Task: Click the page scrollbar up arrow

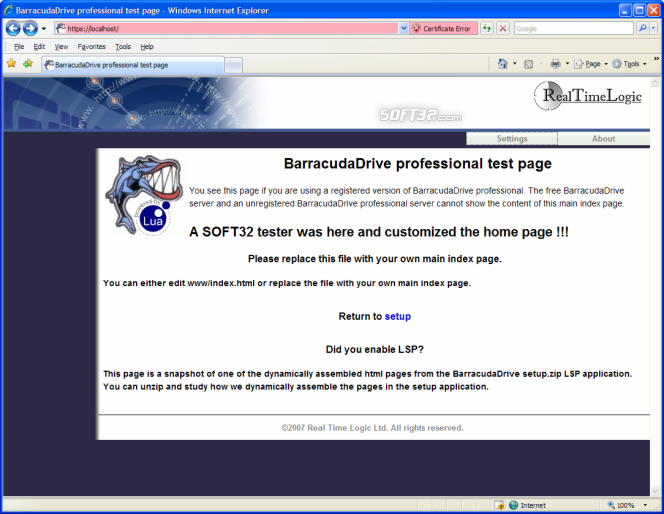Action: tap(655, 82)
